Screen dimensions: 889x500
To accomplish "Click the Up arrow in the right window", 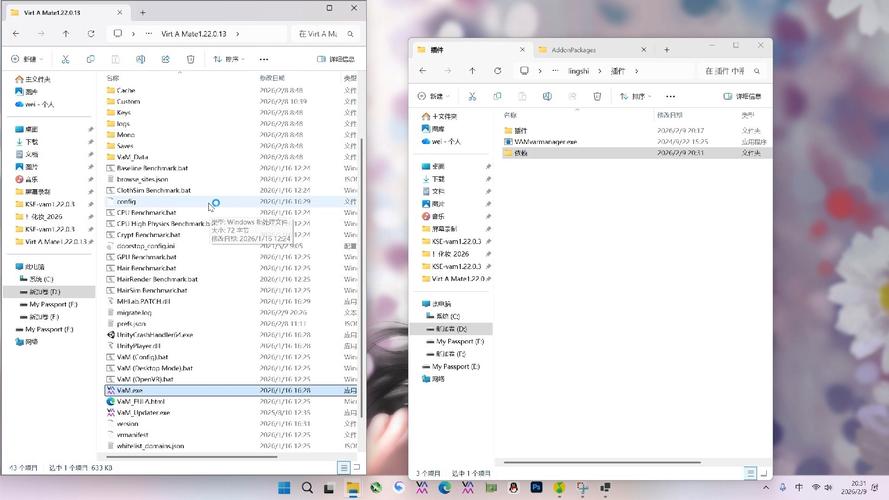I will 471,71.
